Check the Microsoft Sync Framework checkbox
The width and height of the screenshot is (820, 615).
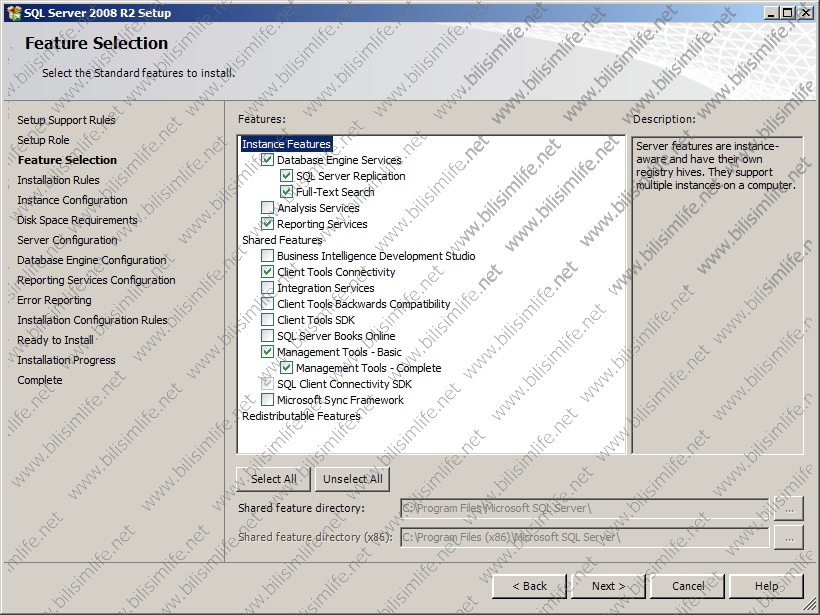pyautogui.click(x=267, y=400)
